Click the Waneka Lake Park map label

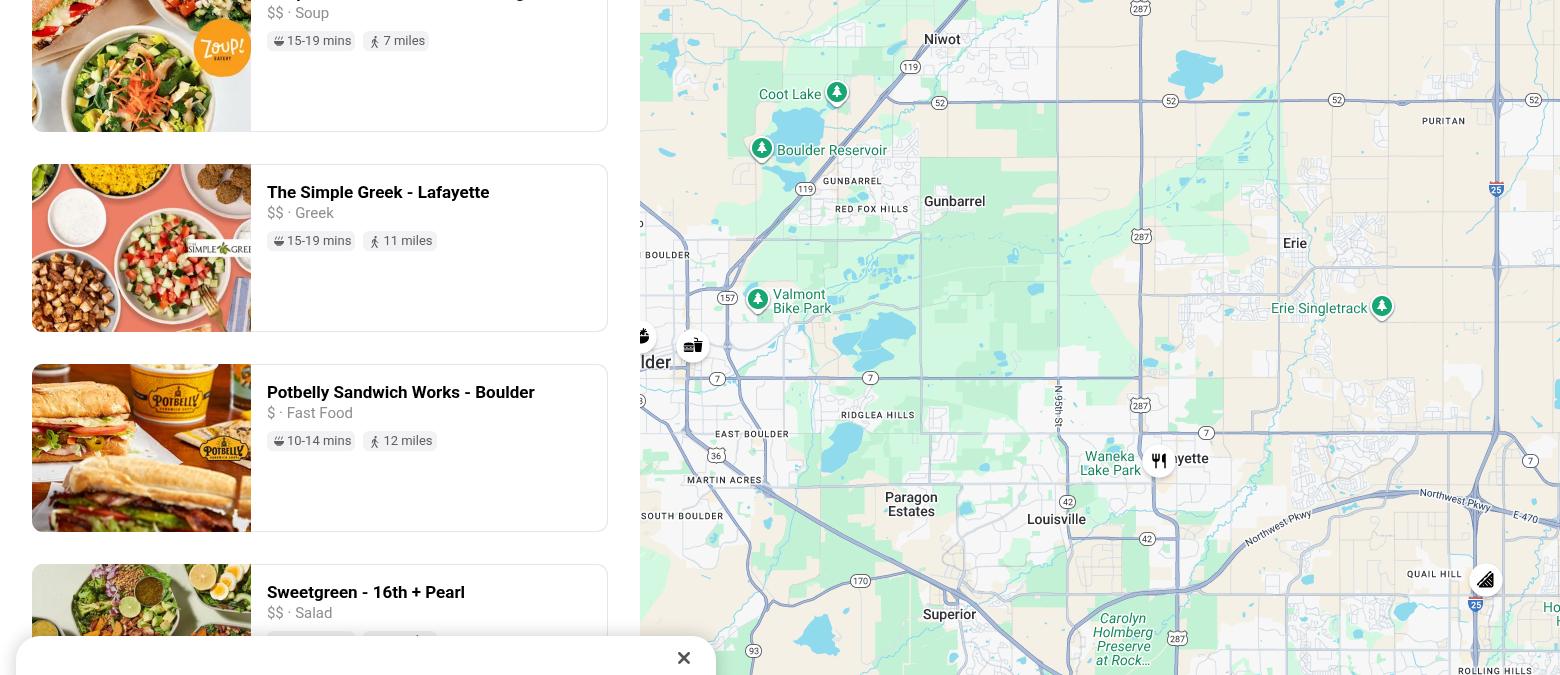point(1111,463)
